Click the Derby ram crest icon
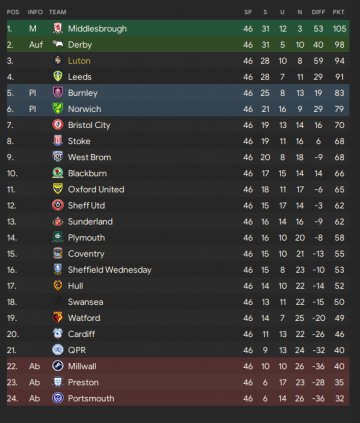Screen dimensions: 360x423 tap(58, 44)
